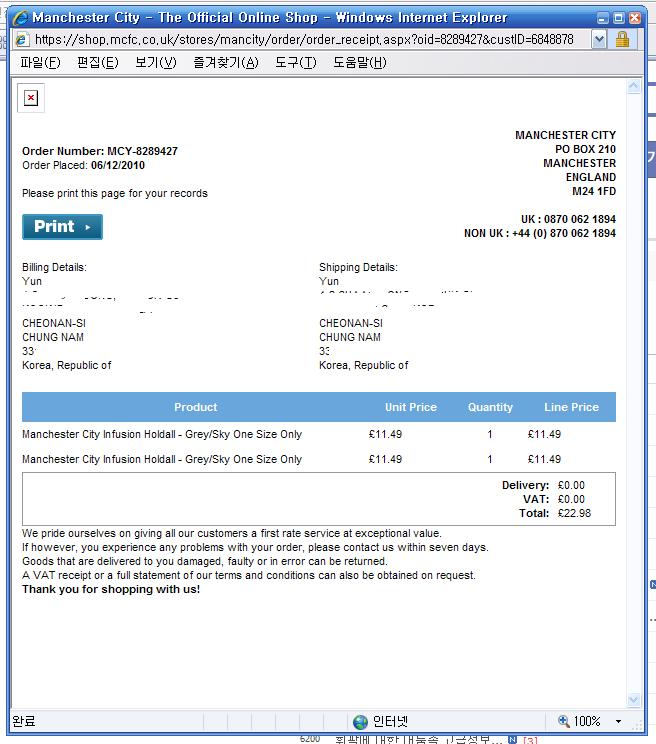Viewport: 656px width, 744px height.
Task: Minimize the Internet Explorer window
Action: pos(603,18)
